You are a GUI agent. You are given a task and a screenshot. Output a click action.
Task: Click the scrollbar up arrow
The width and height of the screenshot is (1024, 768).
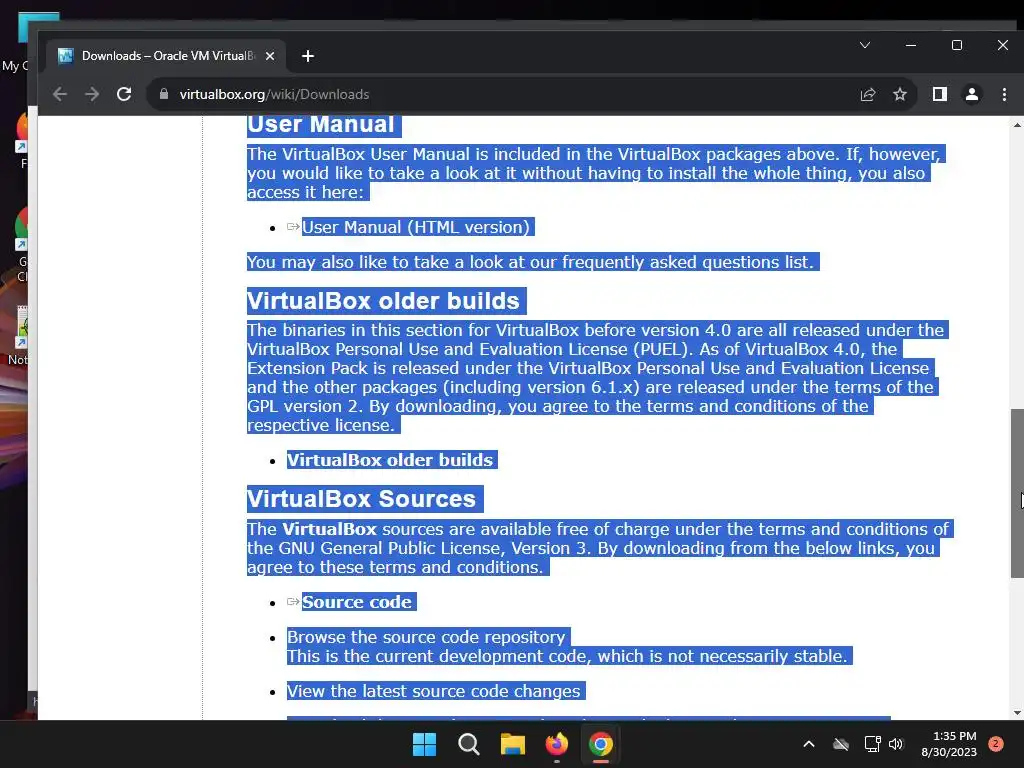click(x=1017, y=124)
